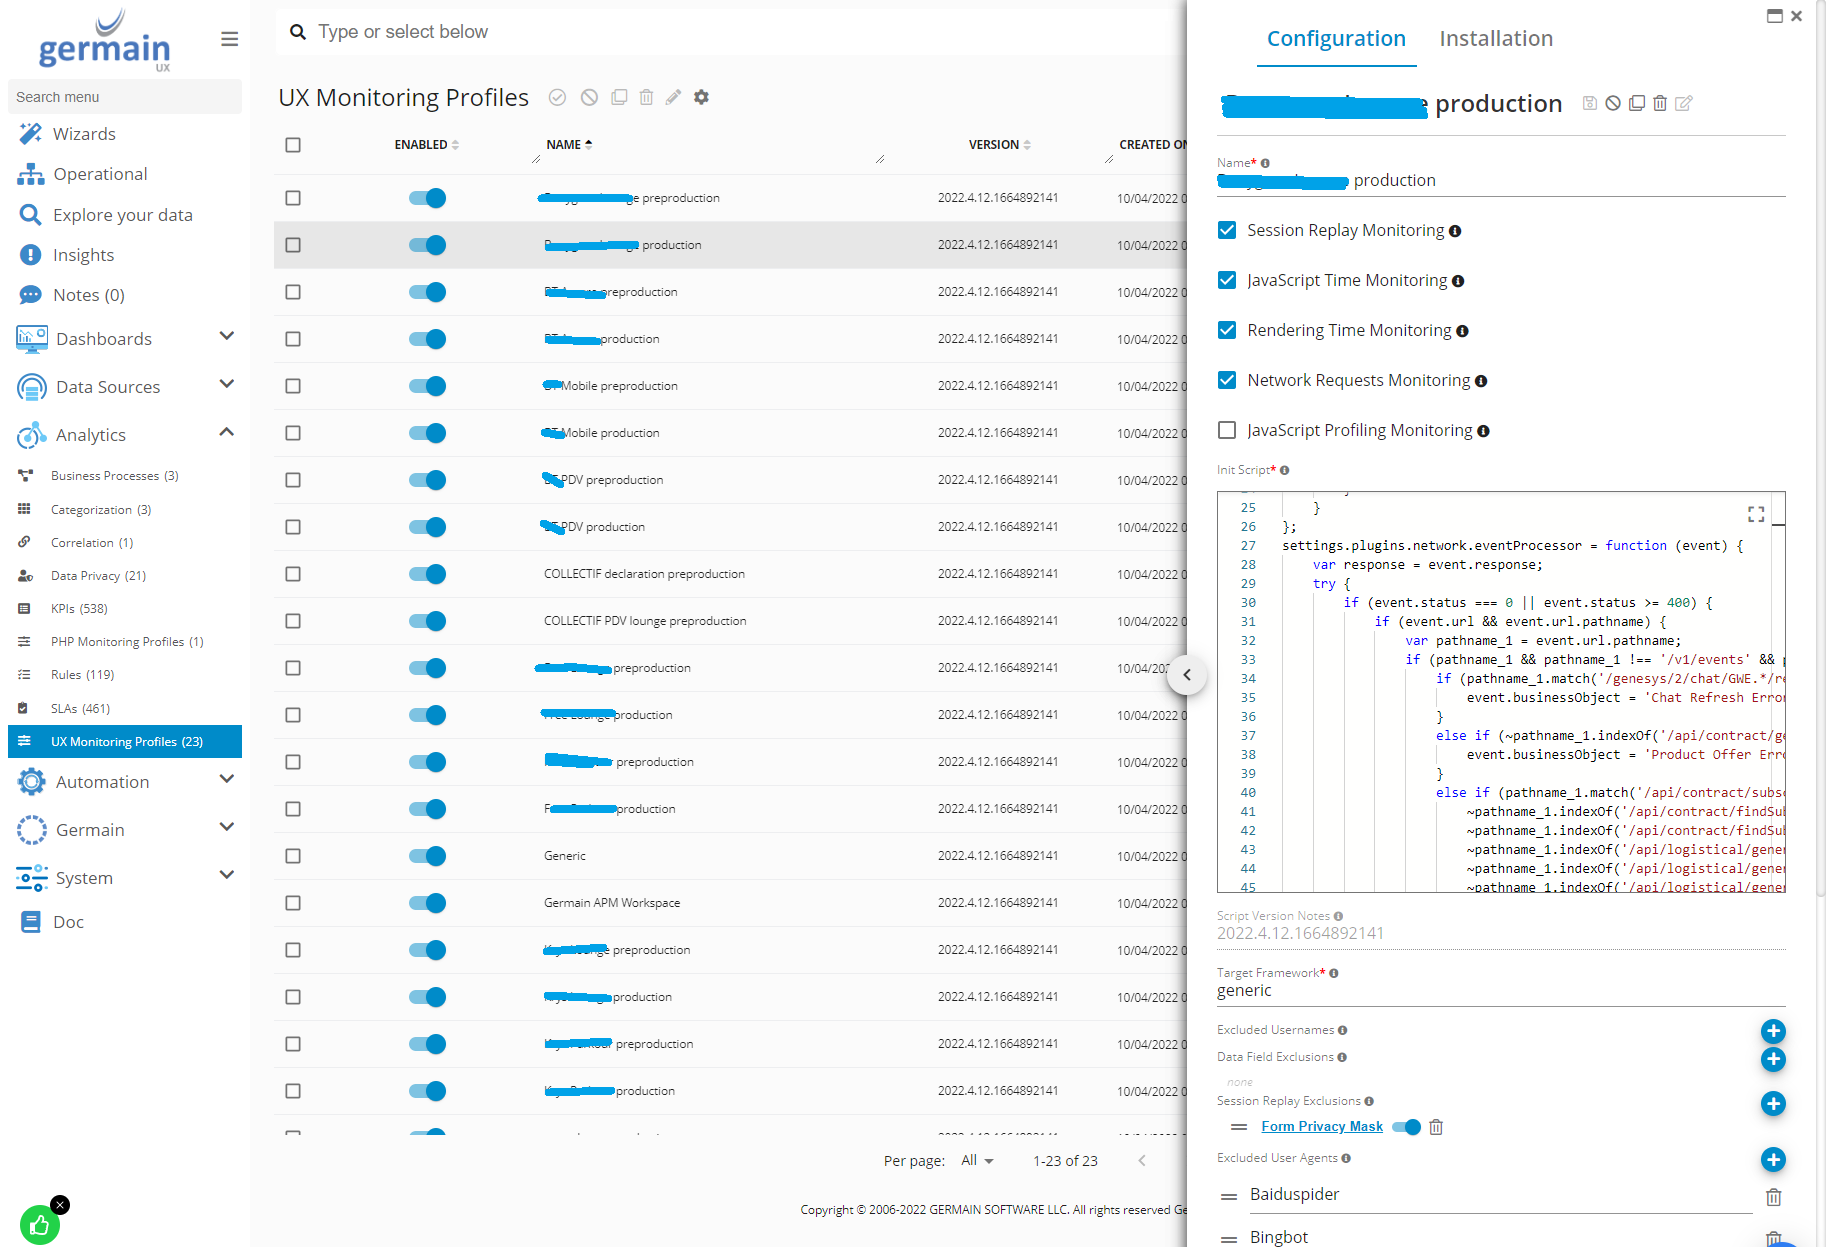Viewport: 1826px width, 1247px height.
Task: Delete the Form Privacy Mask exclusion
Action: [x=1436, y=1127]
